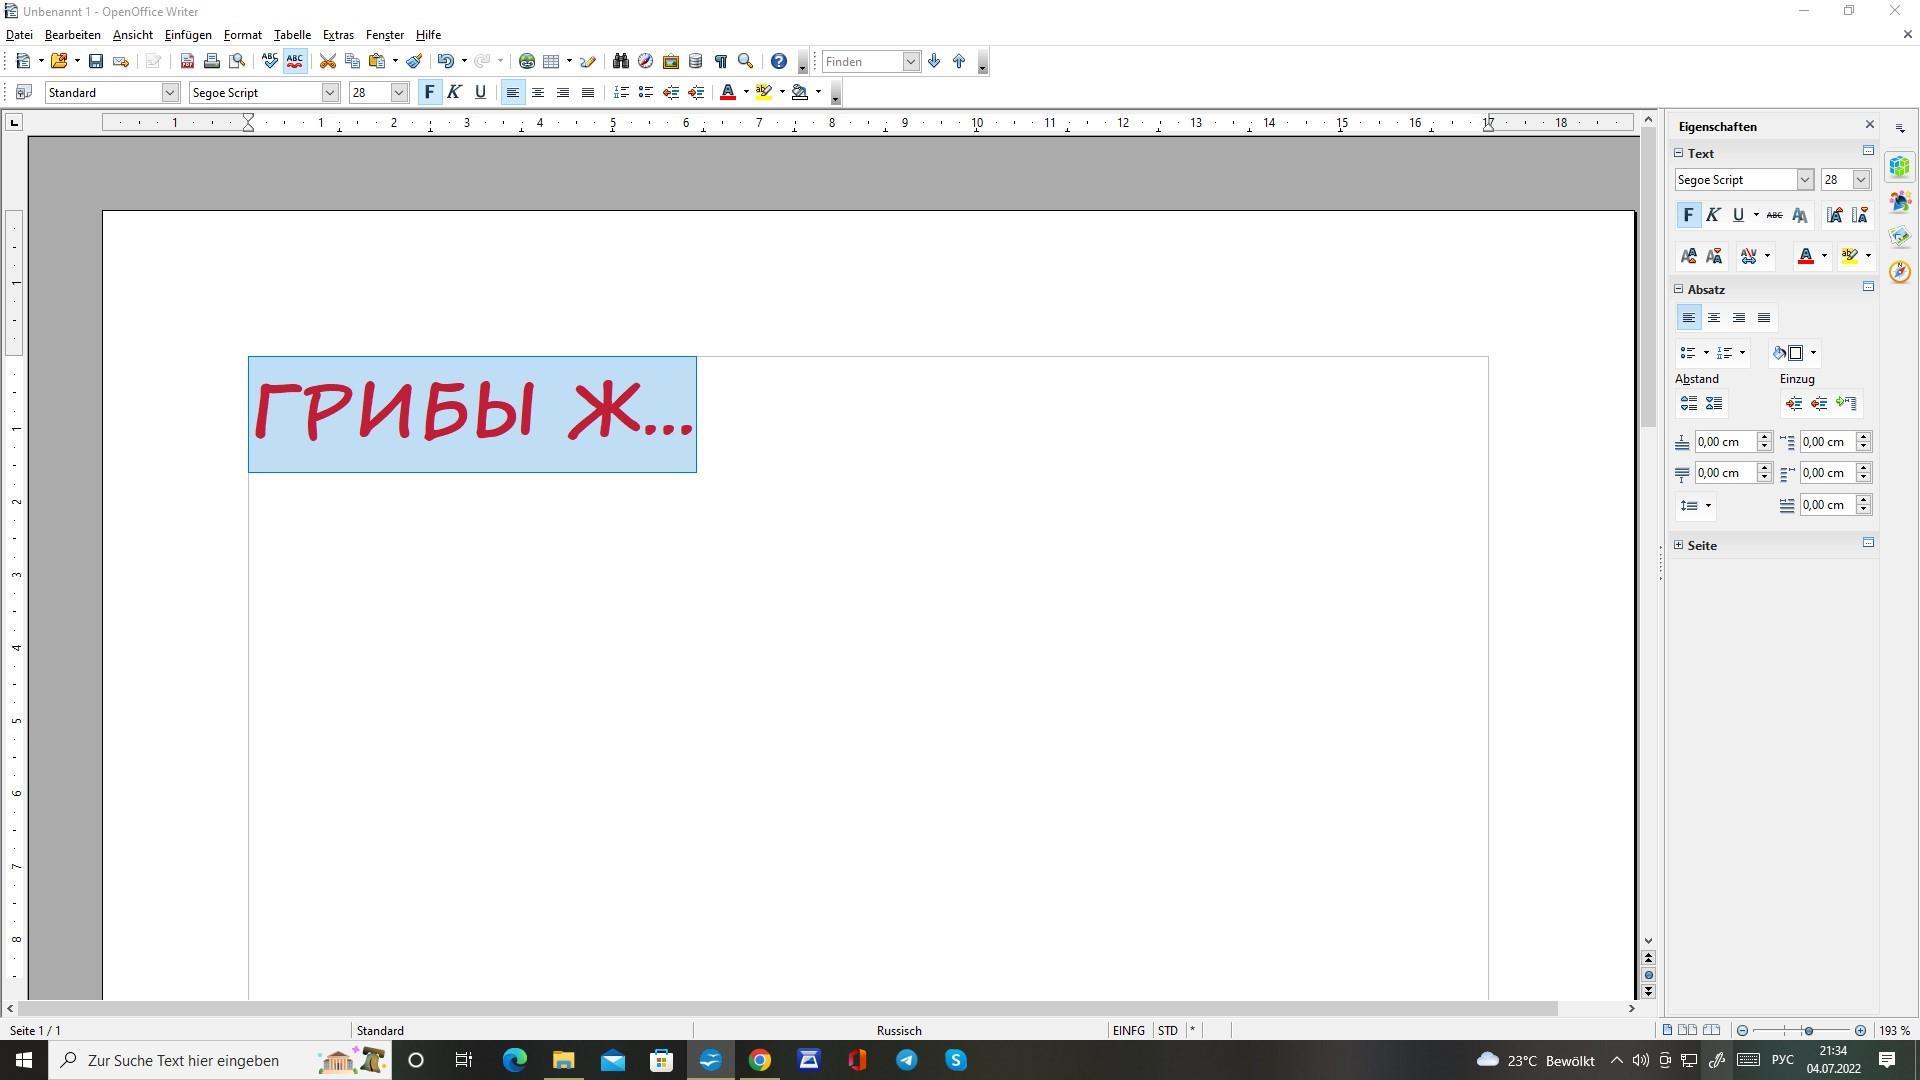The height and width of the screenshot is (1080, 1920).
Task: Click the zoom slider in status bar
Action: coord(1807,1031)
